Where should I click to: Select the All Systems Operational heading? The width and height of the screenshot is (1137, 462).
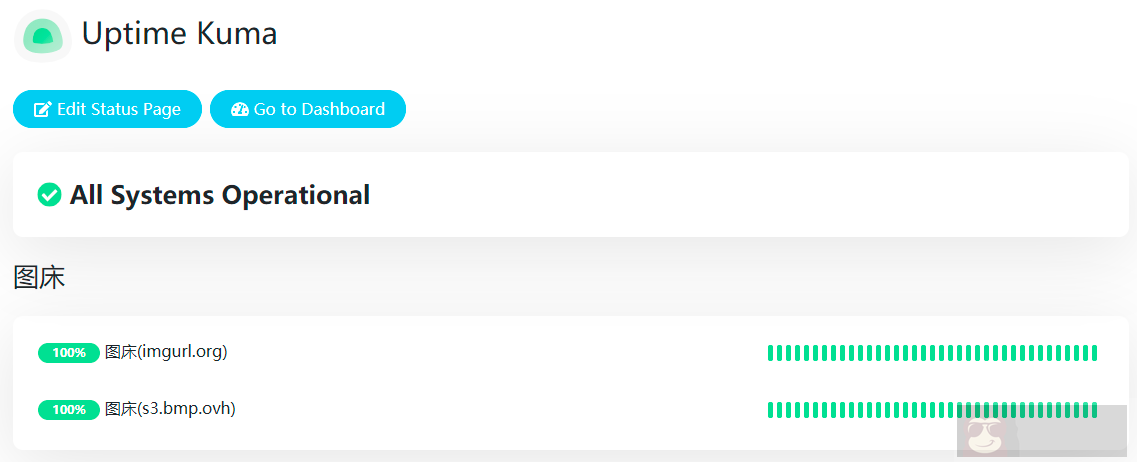click(x=220, y=195)
